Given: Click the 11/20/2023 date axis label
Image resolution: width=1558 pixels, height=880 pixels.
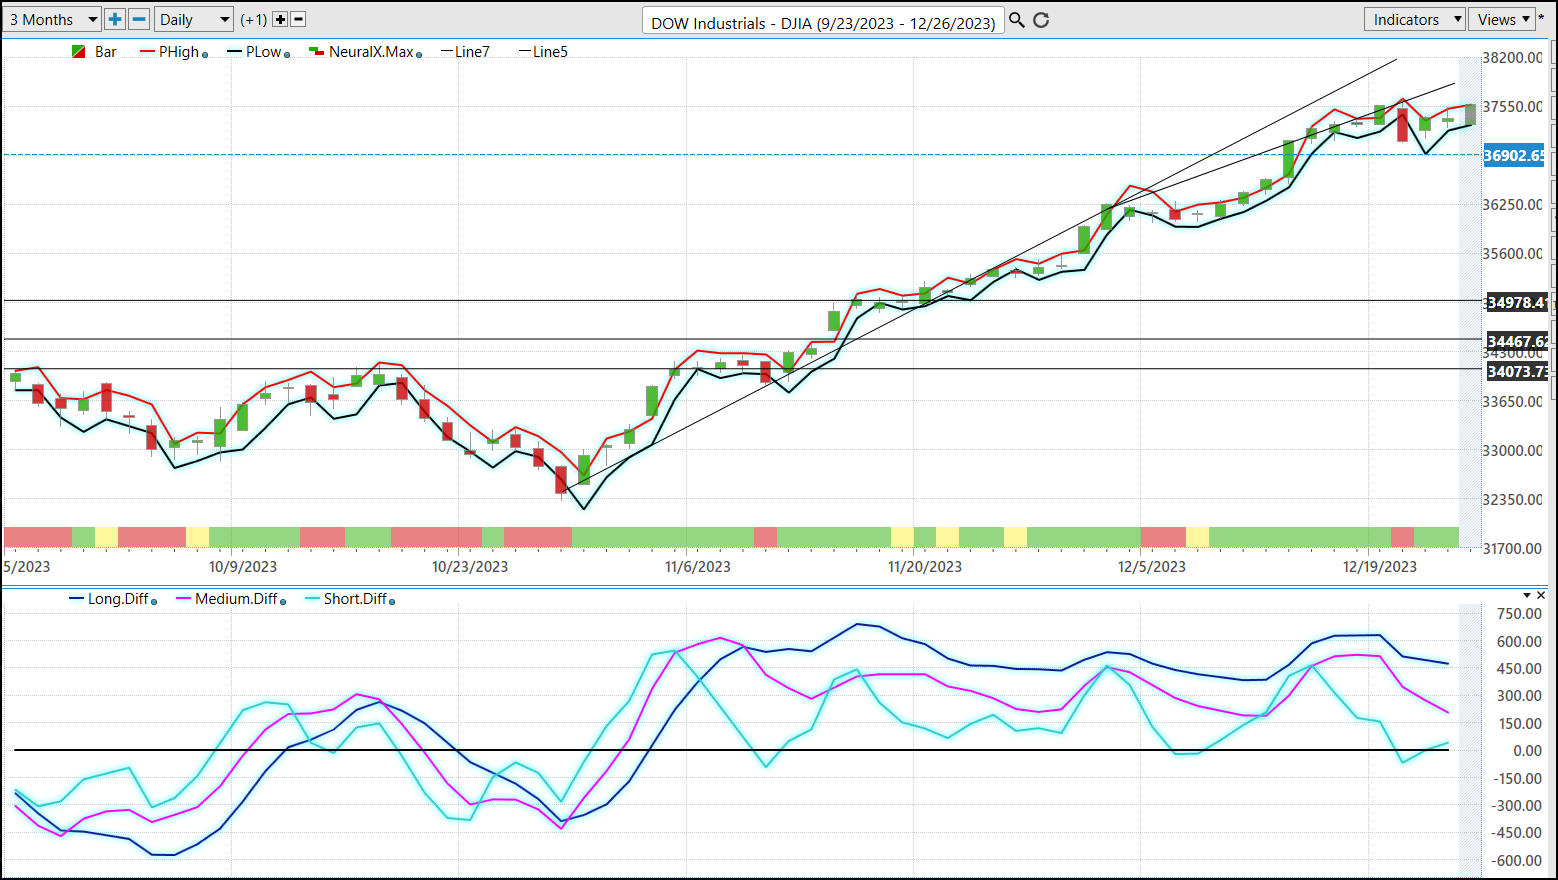Looking at the screenshot, I should 925,567.
